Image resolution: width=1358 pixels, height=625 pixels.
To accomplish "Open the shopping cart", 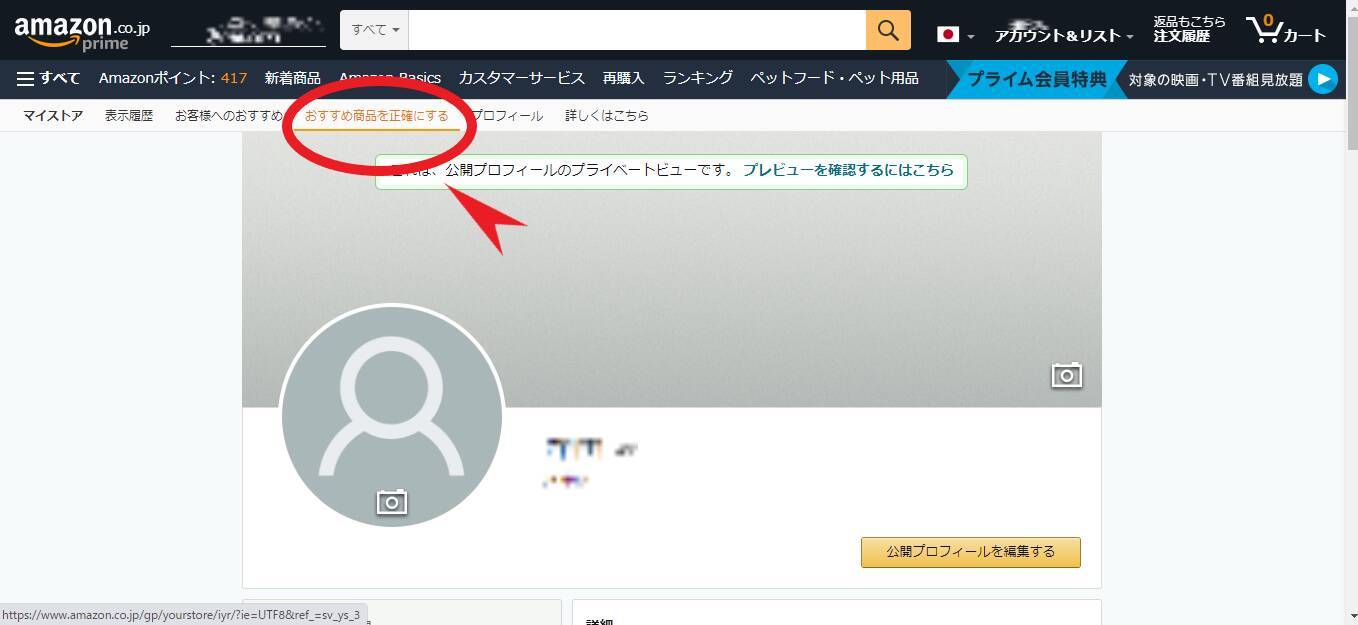I will (x=1286, y=31).
